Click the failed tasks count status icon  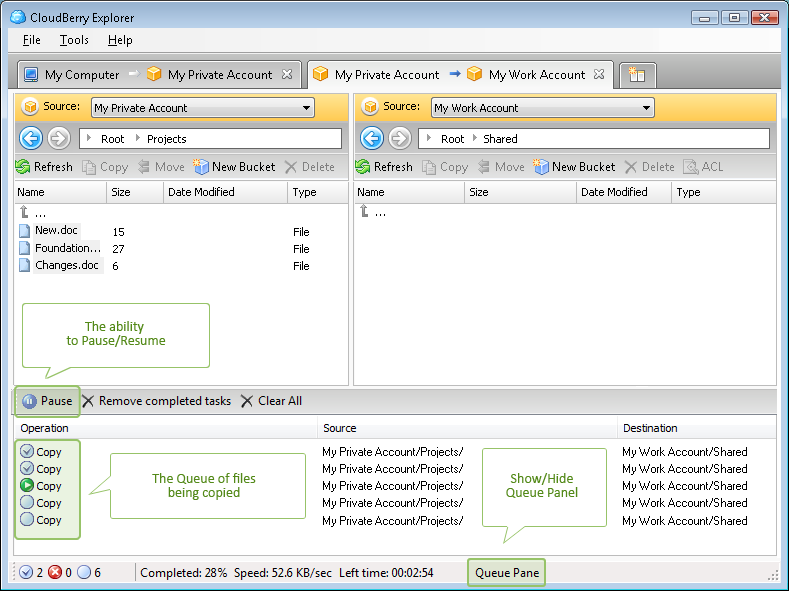pos(56,573)
